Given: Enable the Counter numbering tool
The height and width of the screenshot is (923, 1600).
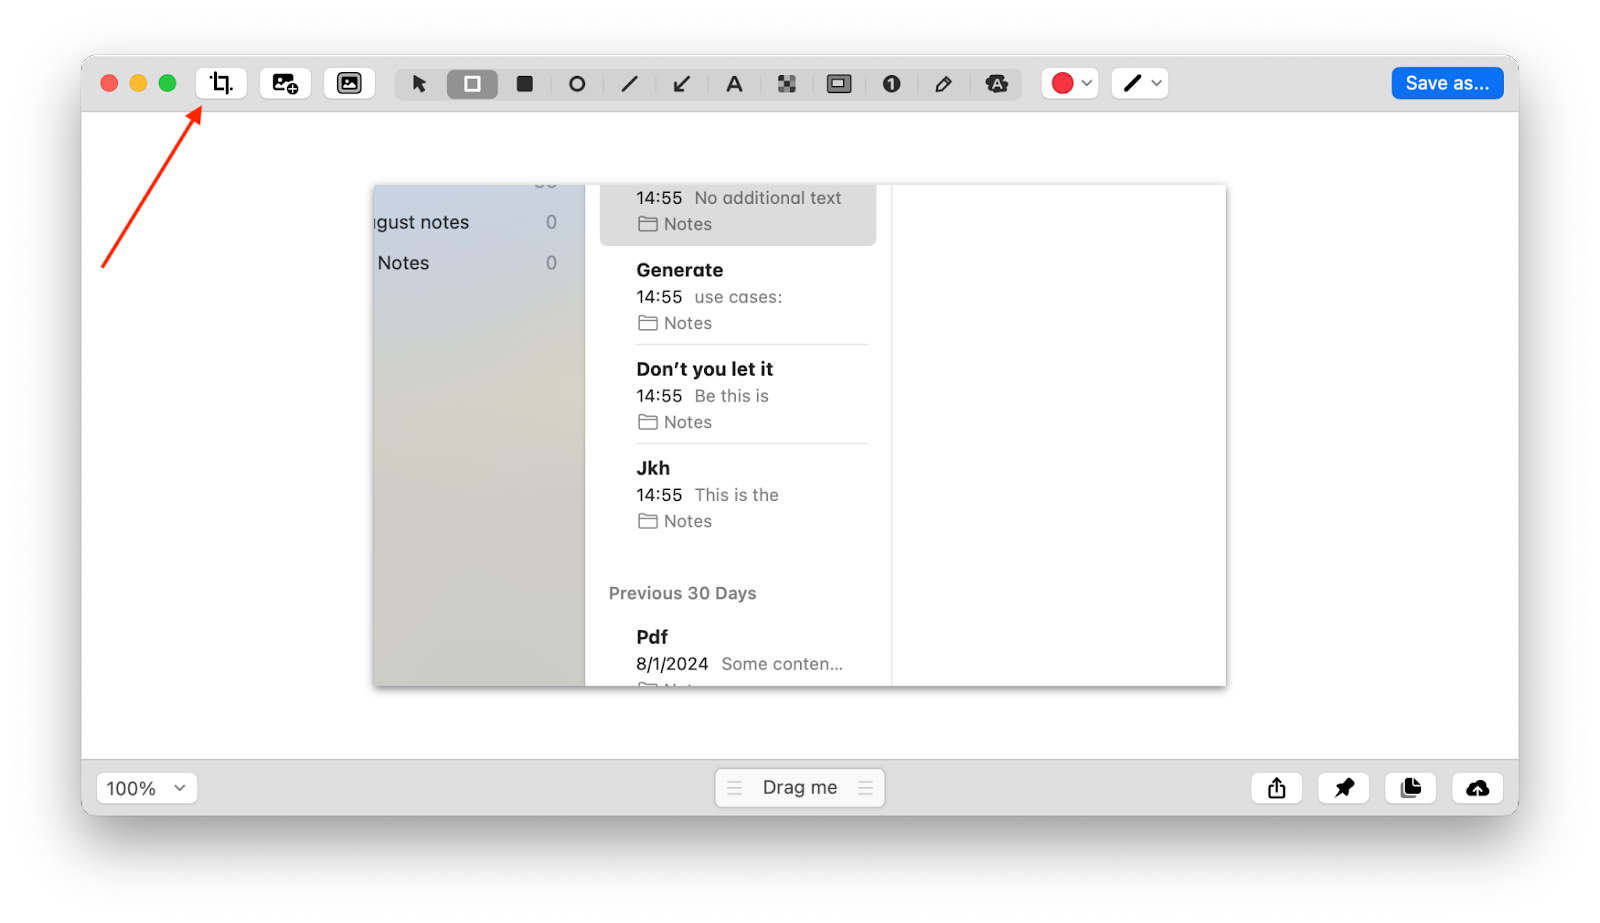Looking at the screenshot, I should click(x=891, y=84).
